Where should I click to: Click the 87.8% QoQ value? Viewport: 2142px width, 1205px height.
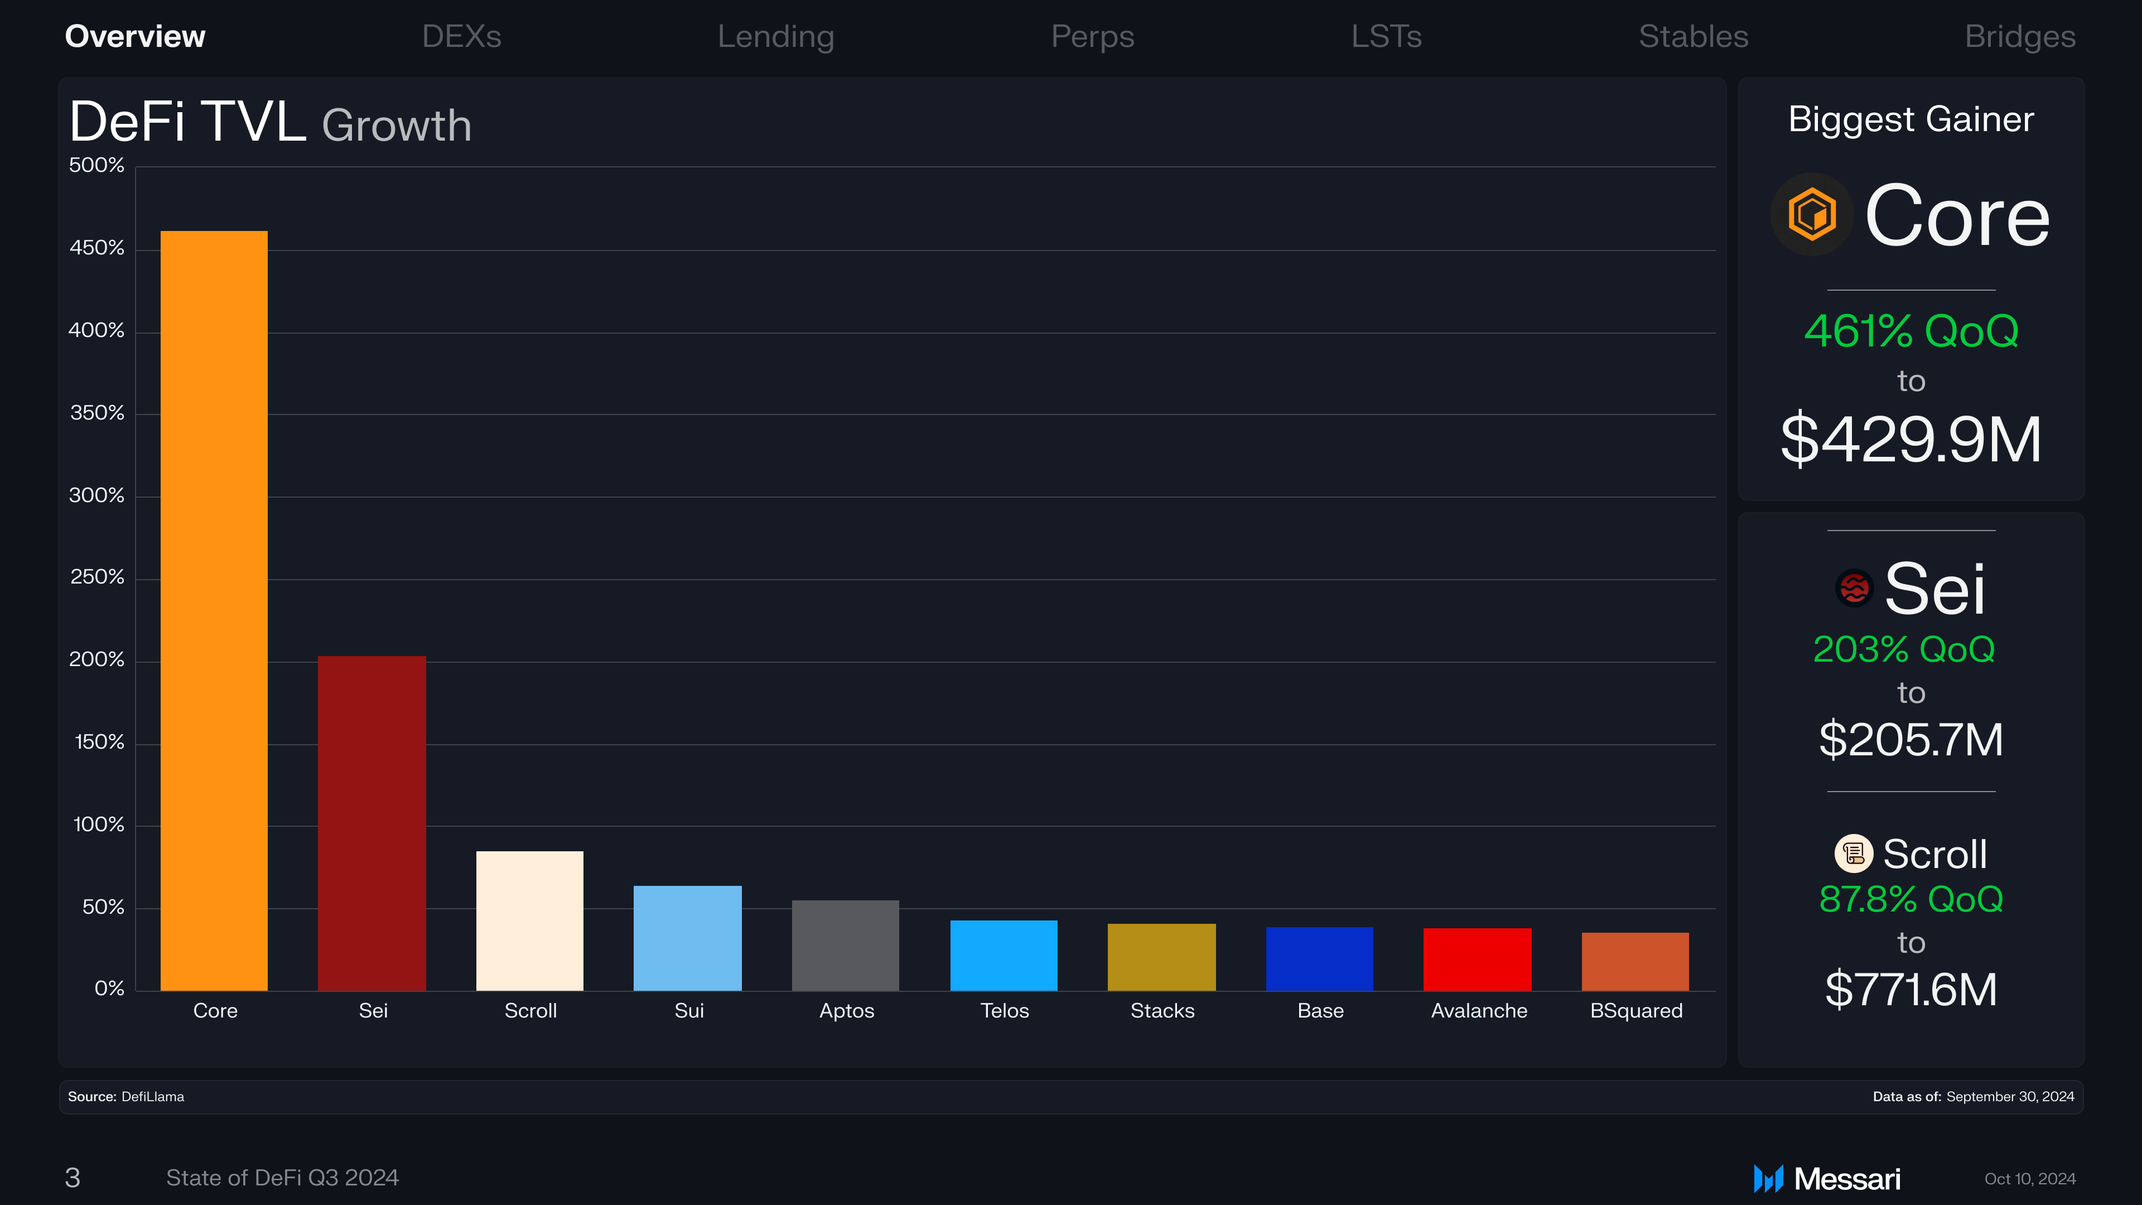(x=1911, y=900)
